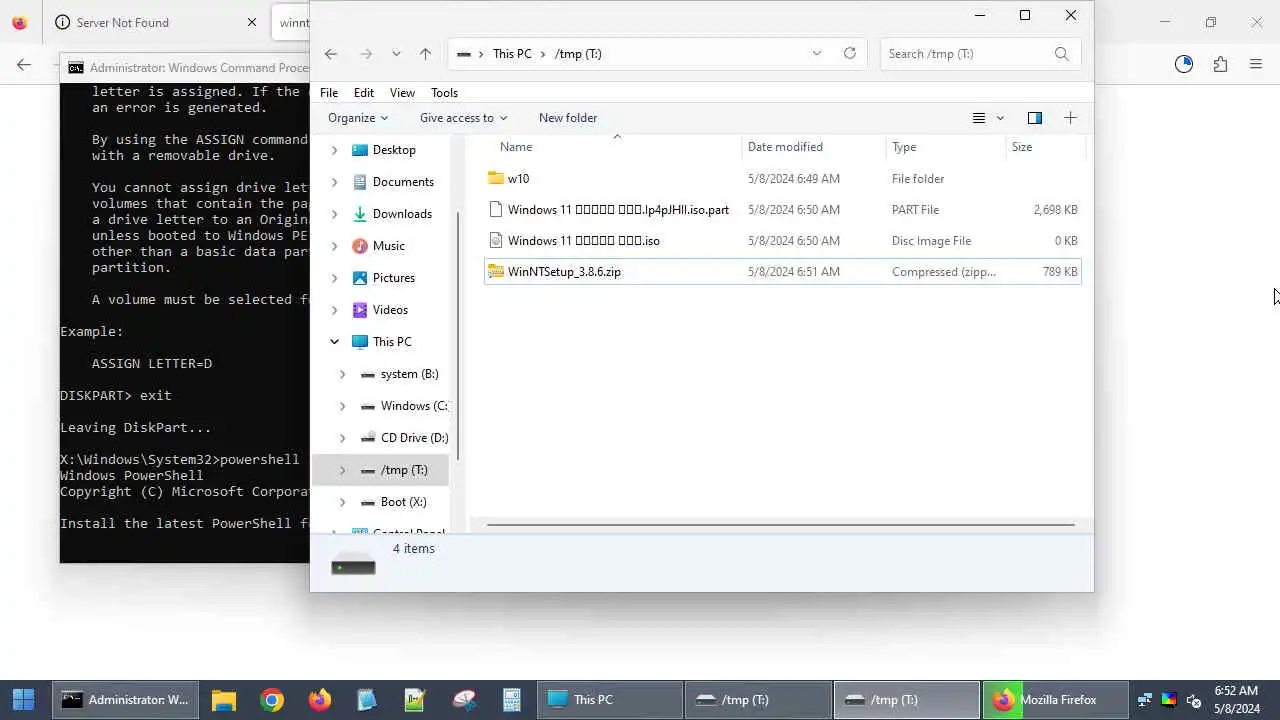This screenshot has width=1280, height=720.
Task: Go up one folder level in Explorer
Action: pyautogui.click(x=425, y=54)
